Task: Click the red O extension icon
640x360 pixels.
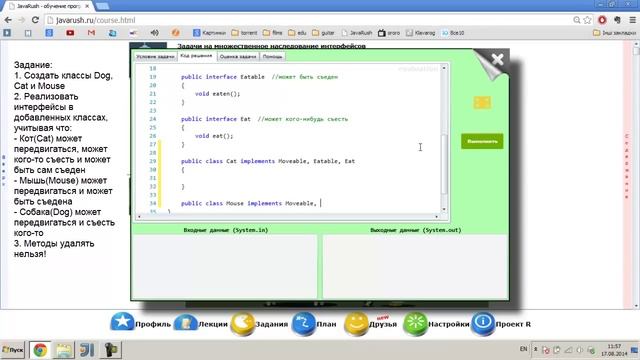Action: click(x=602, y=20)
